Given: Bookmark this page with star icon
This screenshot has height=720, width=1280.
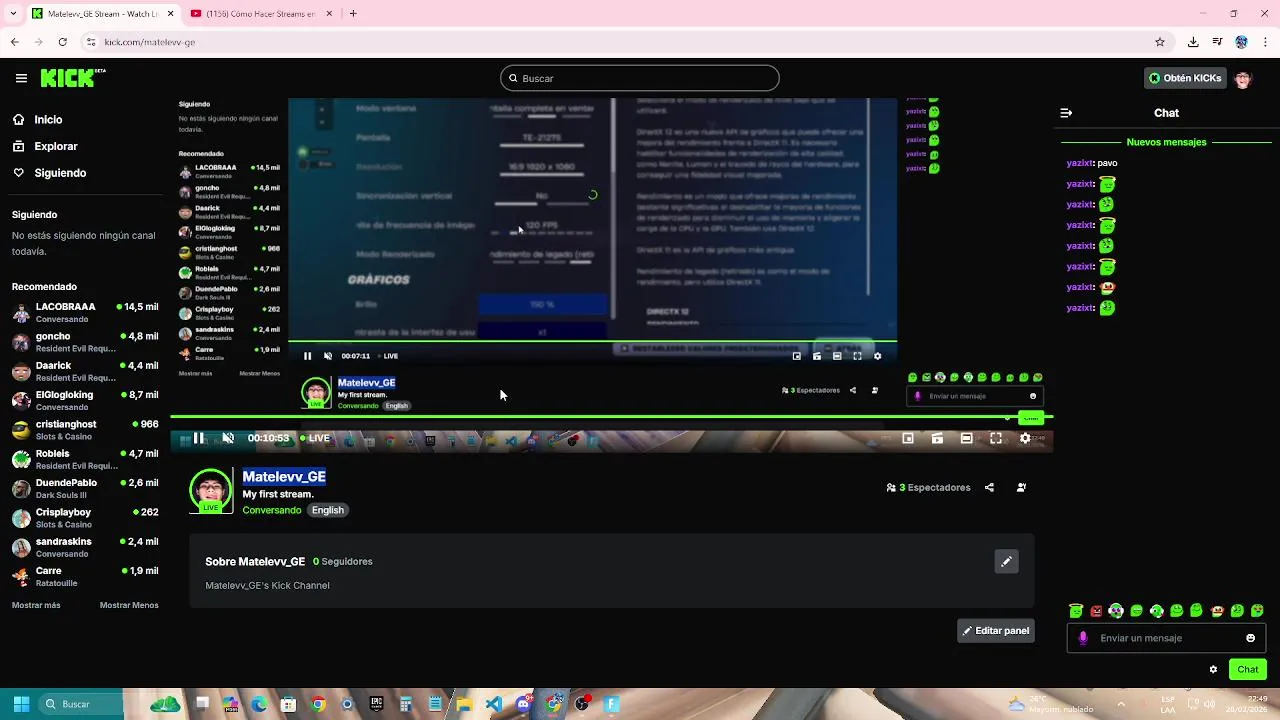Looking at the screenshot, I should pos(1160,42).
